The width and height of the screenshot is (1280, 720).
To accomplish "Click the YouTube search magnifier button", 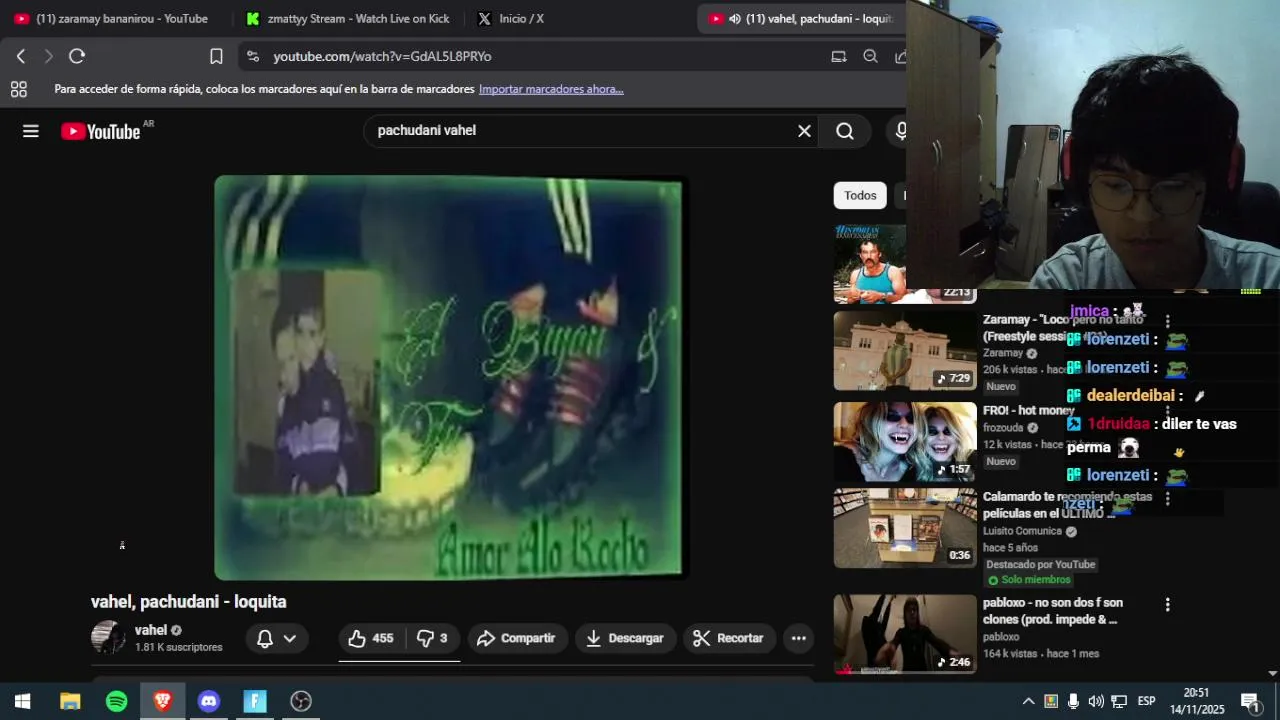I will coord(845,131).
